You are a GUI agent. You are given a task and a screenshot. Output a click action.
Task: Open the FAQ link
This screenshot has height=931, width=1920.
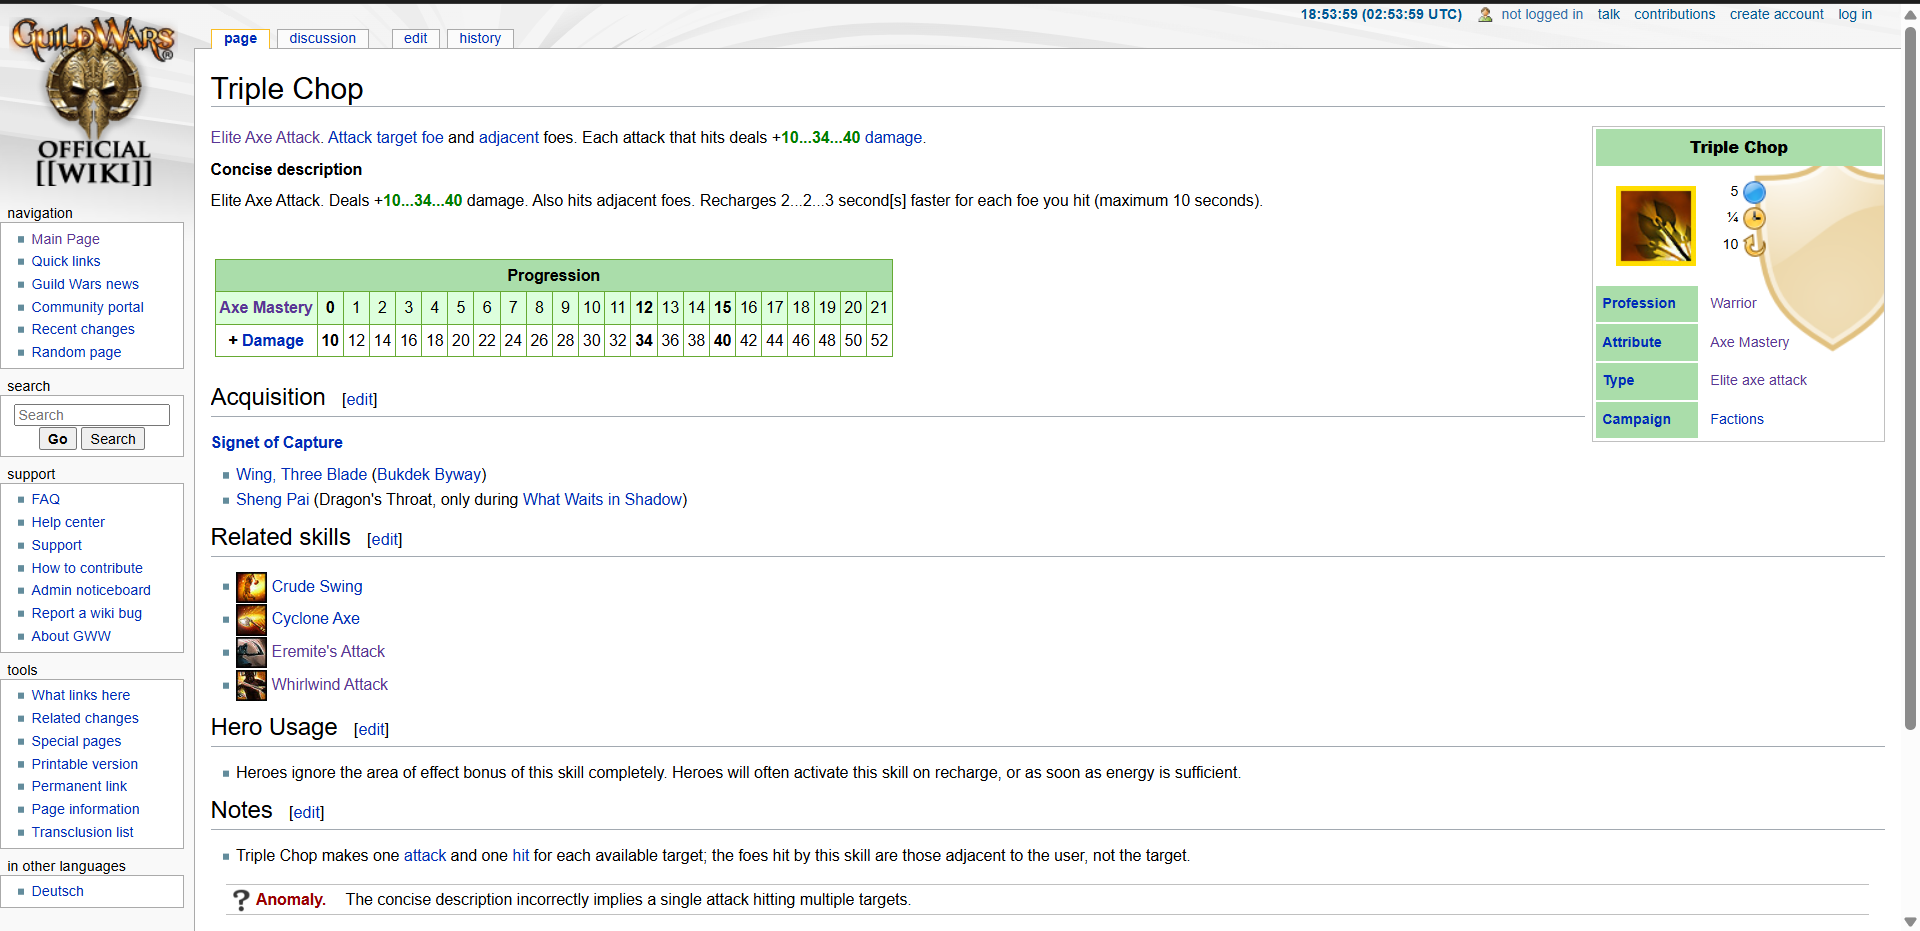(45, 499)
